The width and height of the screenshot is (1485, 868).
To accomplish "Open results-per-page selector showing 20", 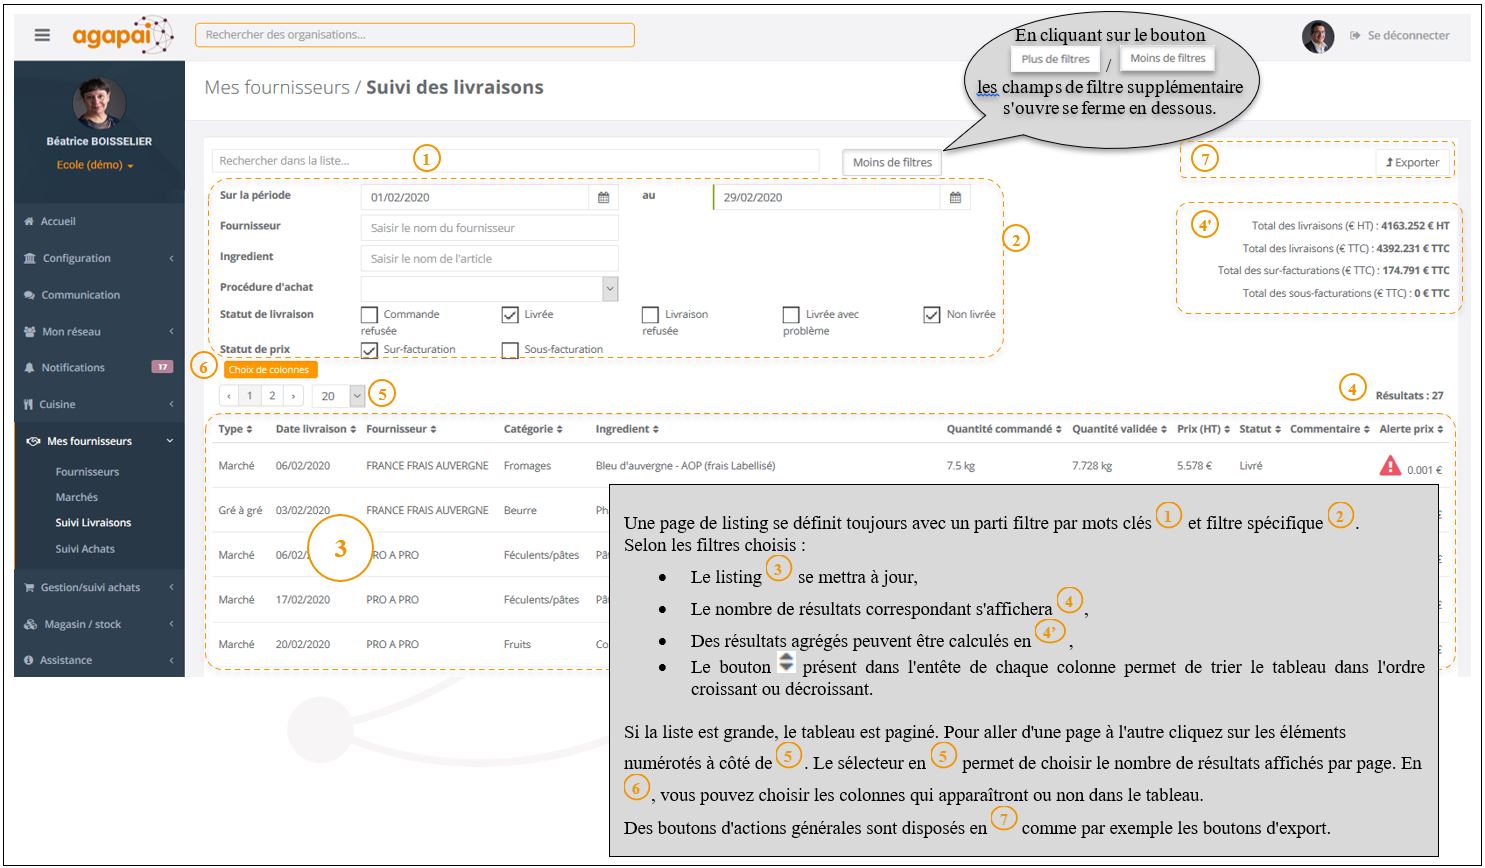I will (340, 396).
